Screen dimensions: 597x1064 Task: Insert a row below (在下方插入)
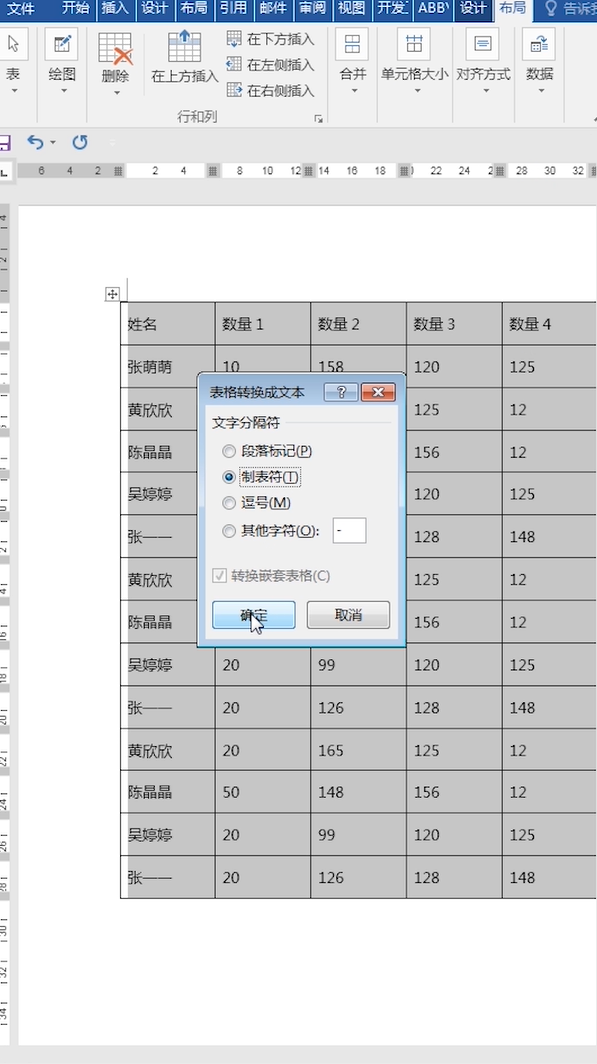tap(270, 39)
